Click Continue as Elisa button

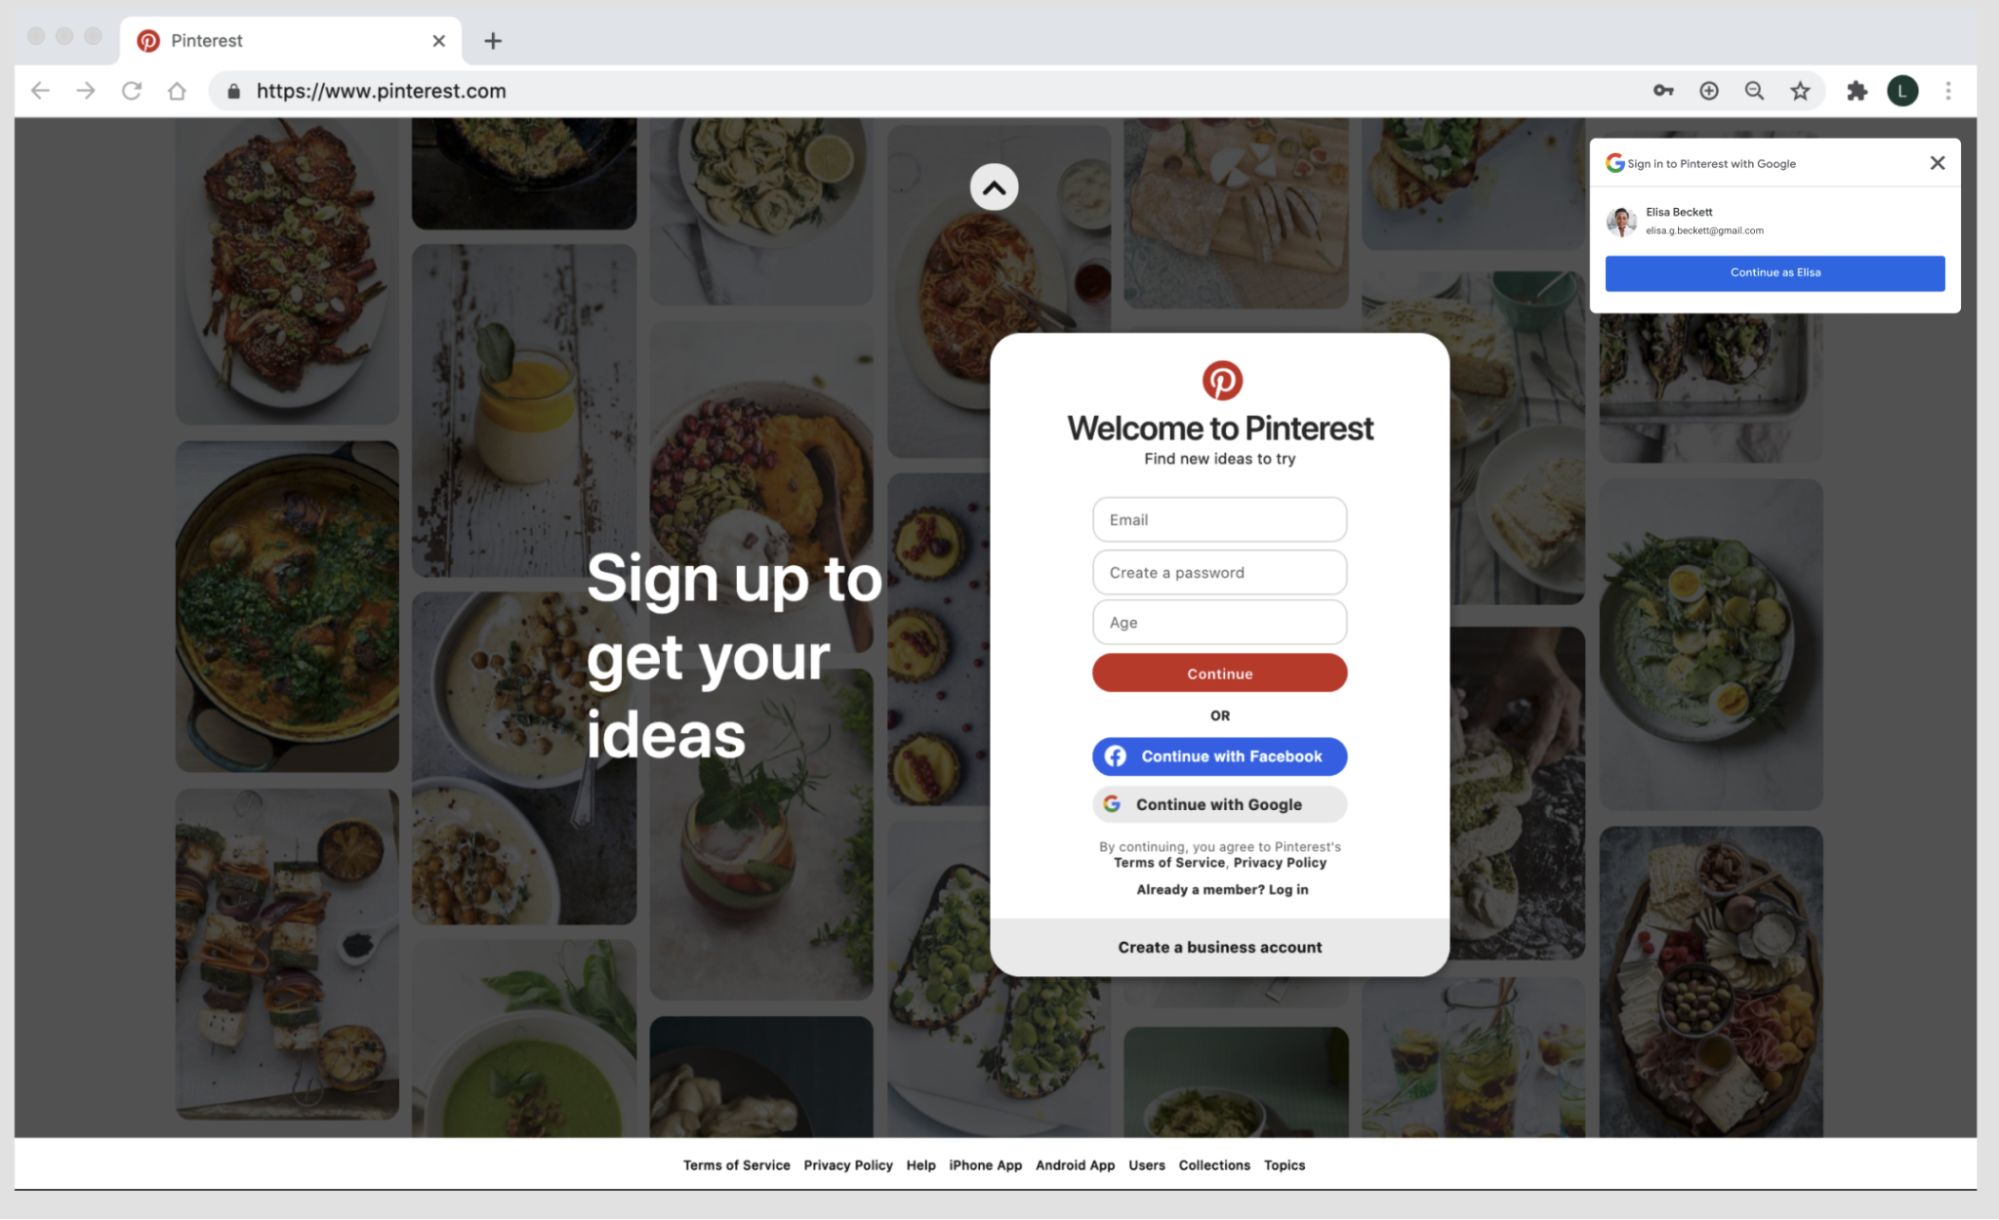[1775, 271]
